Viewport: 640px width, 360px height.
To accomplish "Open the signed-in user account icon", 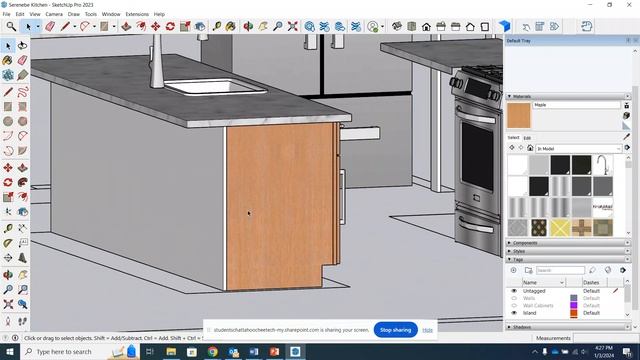I will pos(373,27).
